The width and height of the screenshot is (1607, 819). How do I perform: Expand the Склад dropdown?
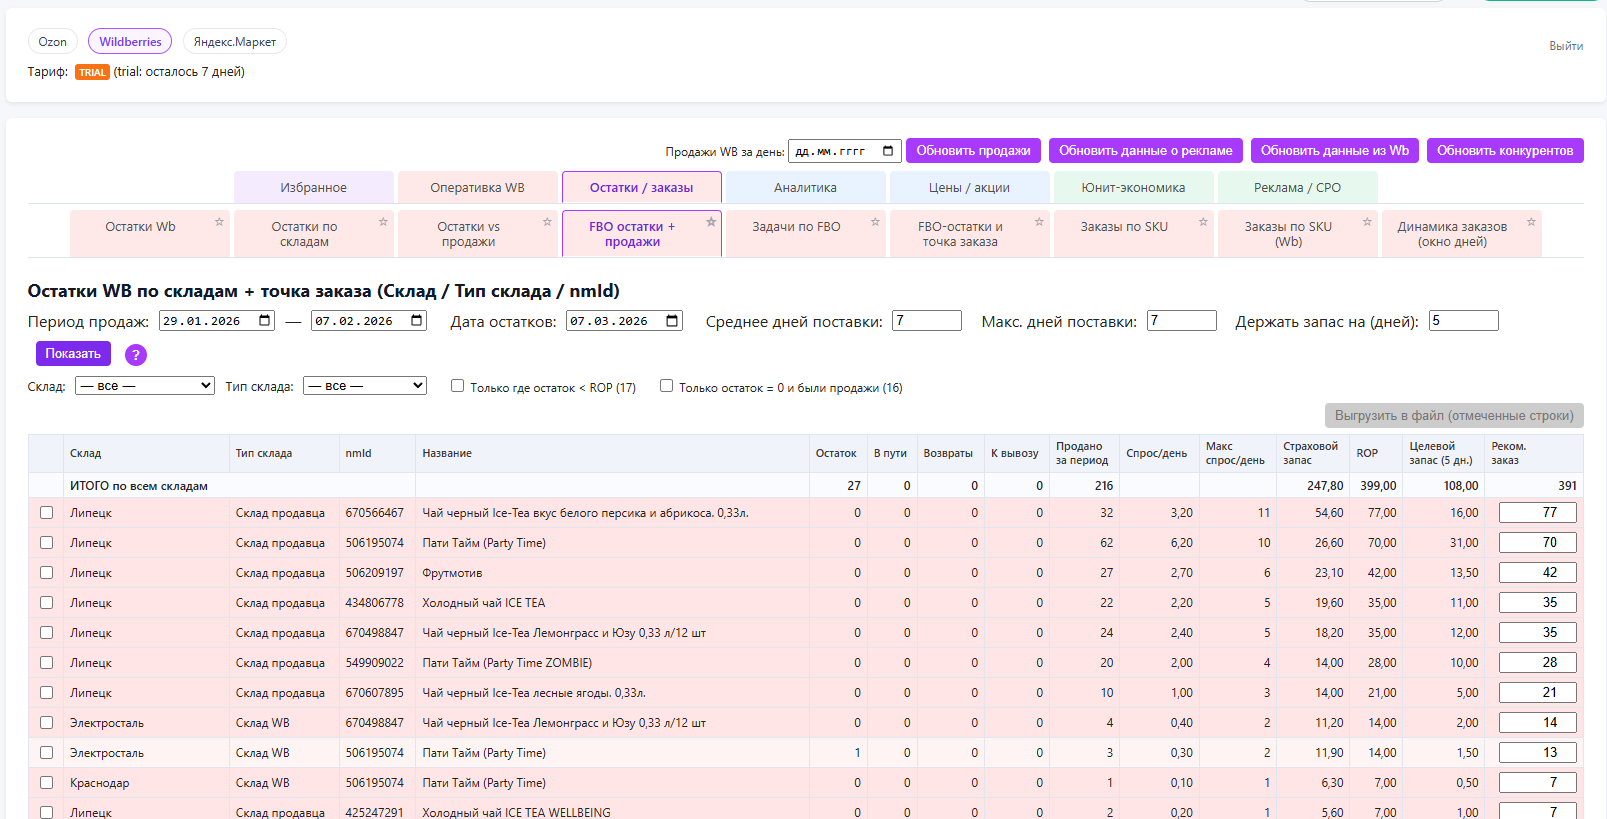[x=145, y=385]
